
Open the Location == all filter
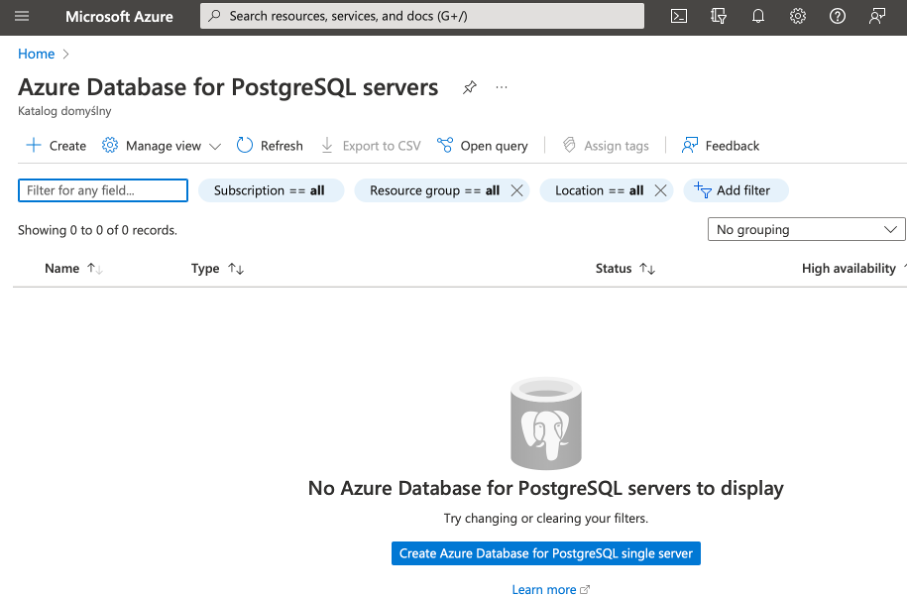599,191
